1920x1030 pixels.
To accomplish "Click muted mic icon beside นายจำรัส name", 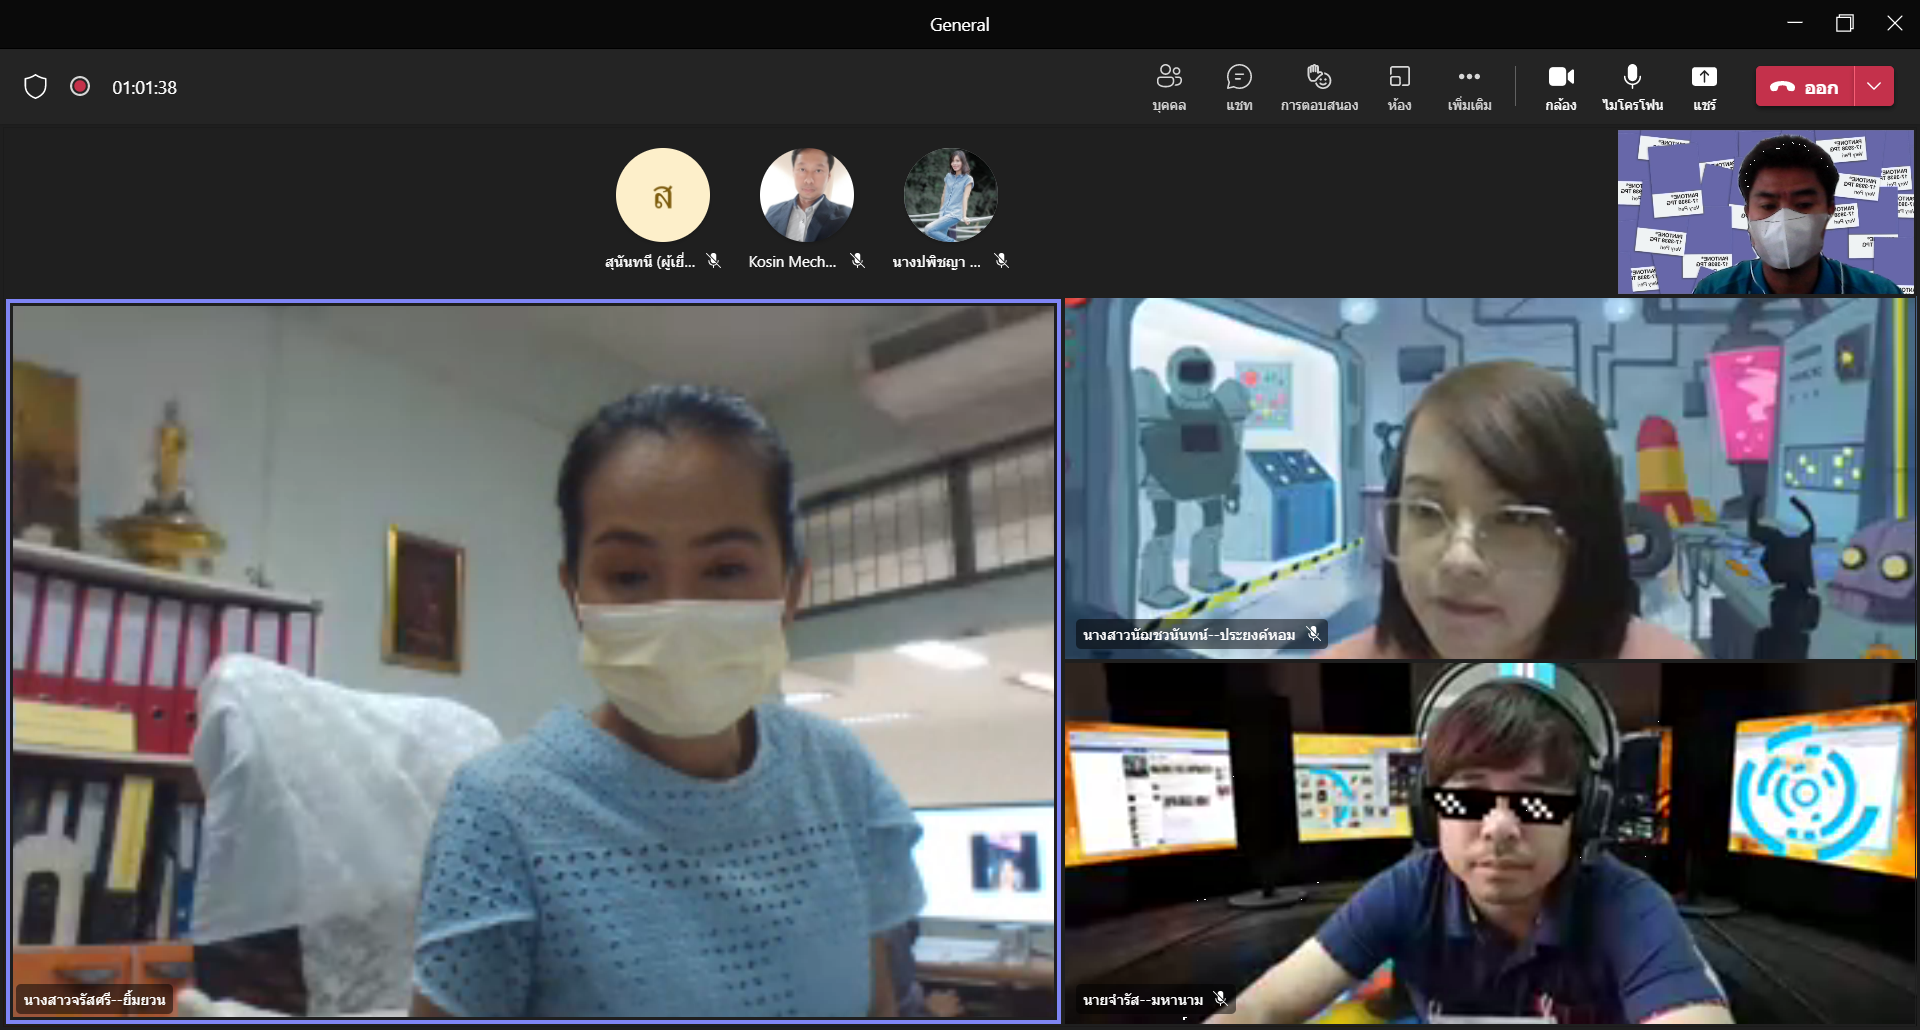I will 1220,999.
